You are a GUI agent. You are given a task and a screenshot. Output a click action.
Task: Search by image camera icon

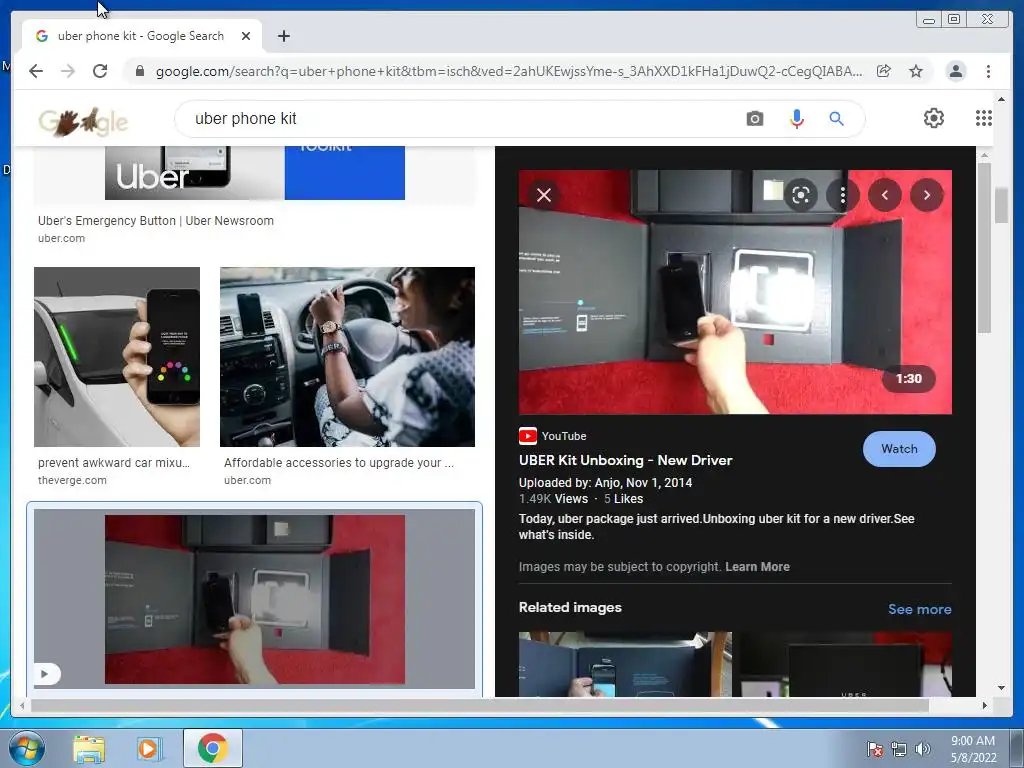[755, 119]
